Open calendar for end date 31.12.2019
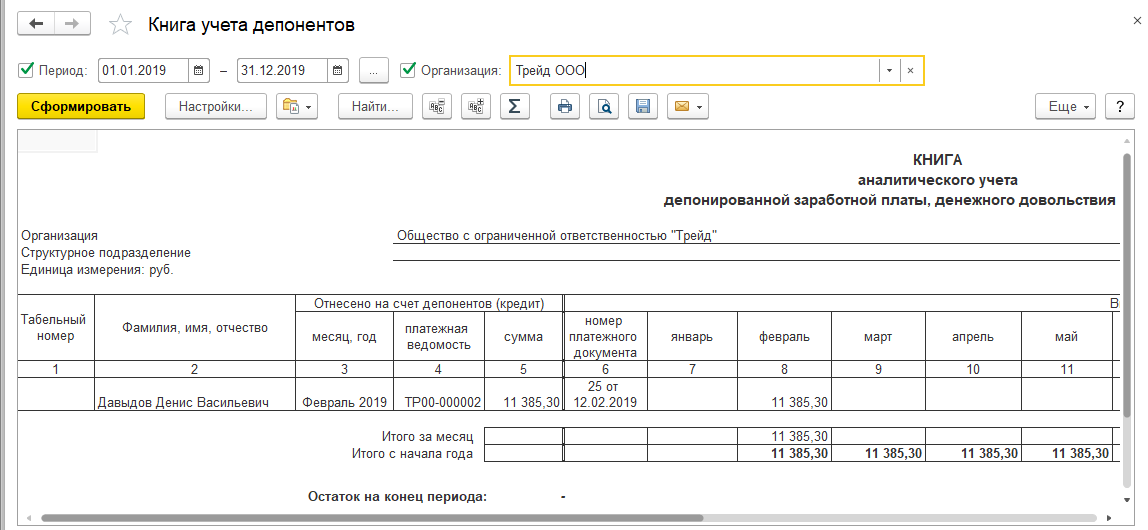The image size is (1148, 530). 337,71
